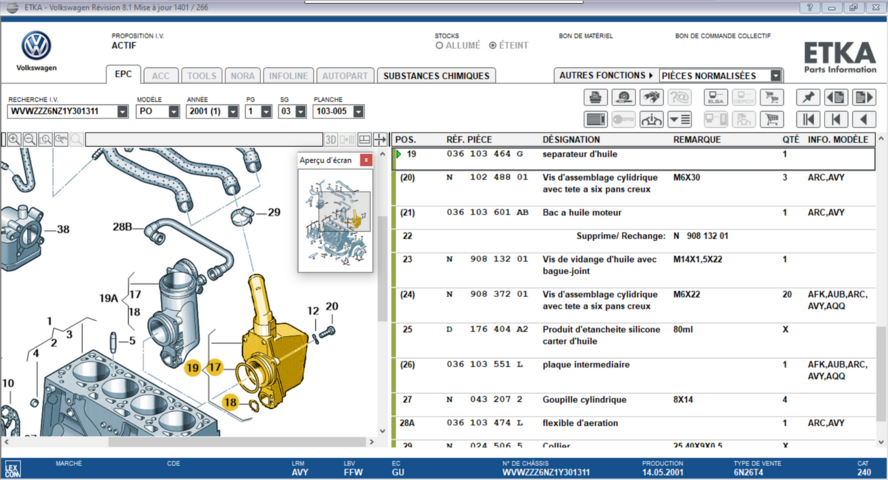
Task: Select row (21) Bac a huile moteur
Action: [634, 217]
